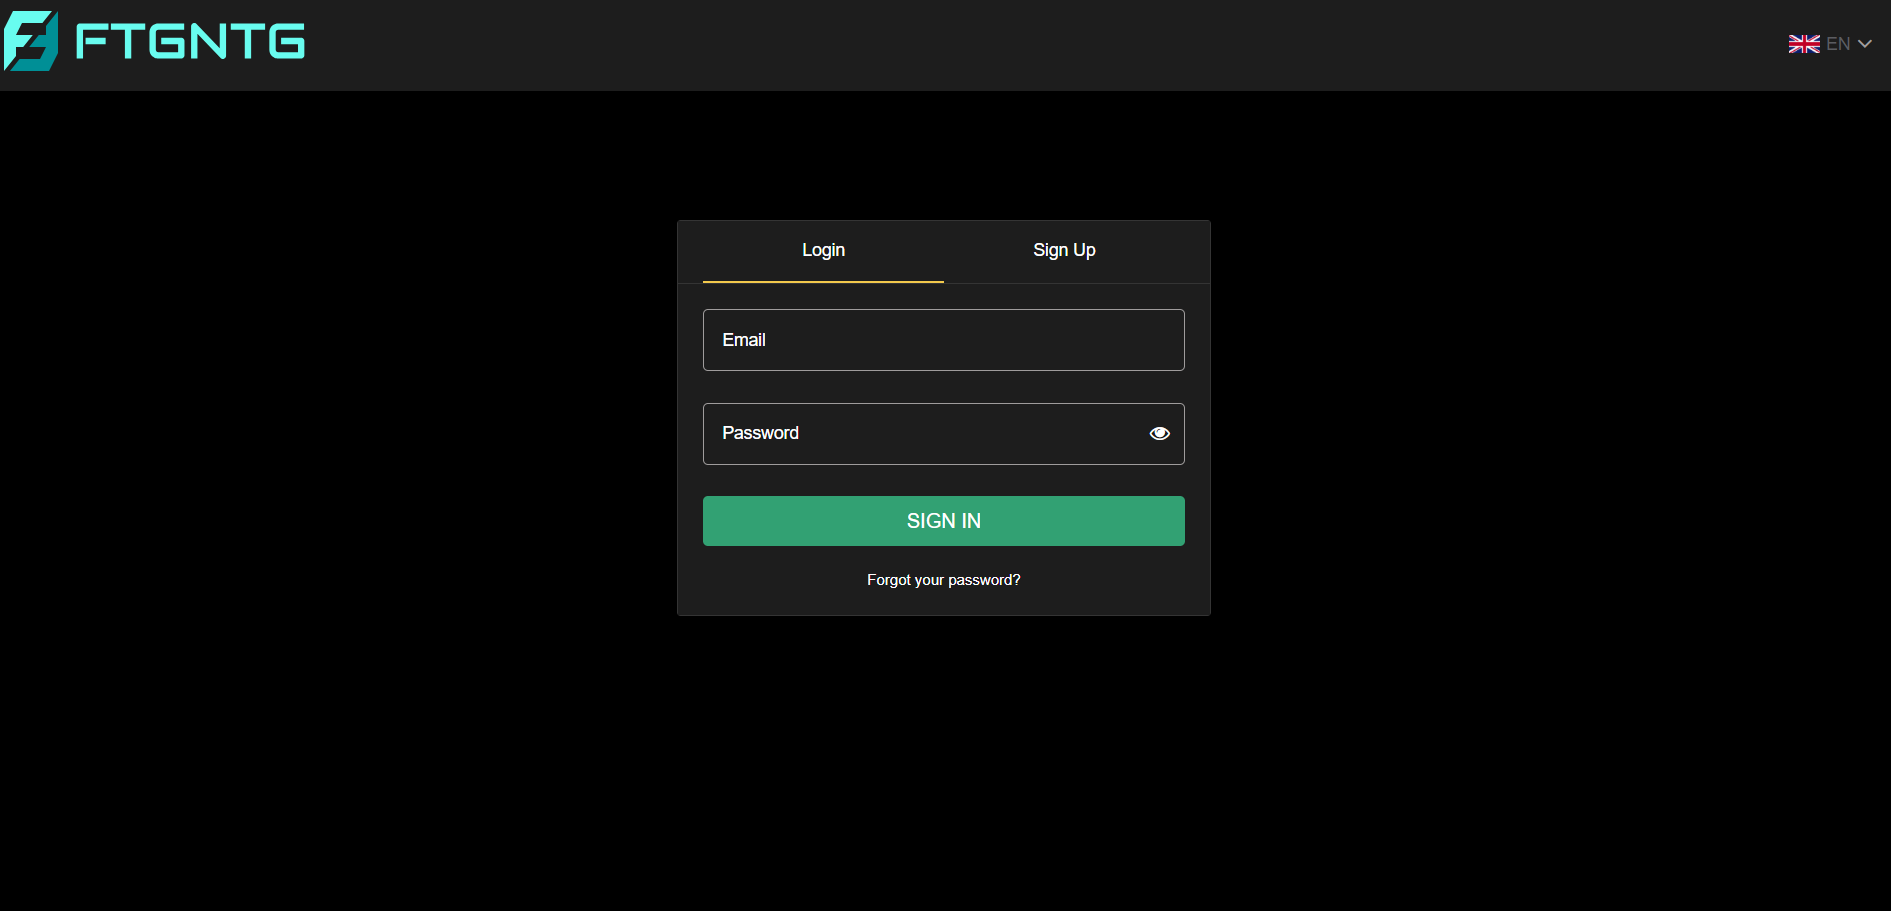Click the word Login in the tab
Screen dimensions: 1891x911
click(x=823, y=250)
